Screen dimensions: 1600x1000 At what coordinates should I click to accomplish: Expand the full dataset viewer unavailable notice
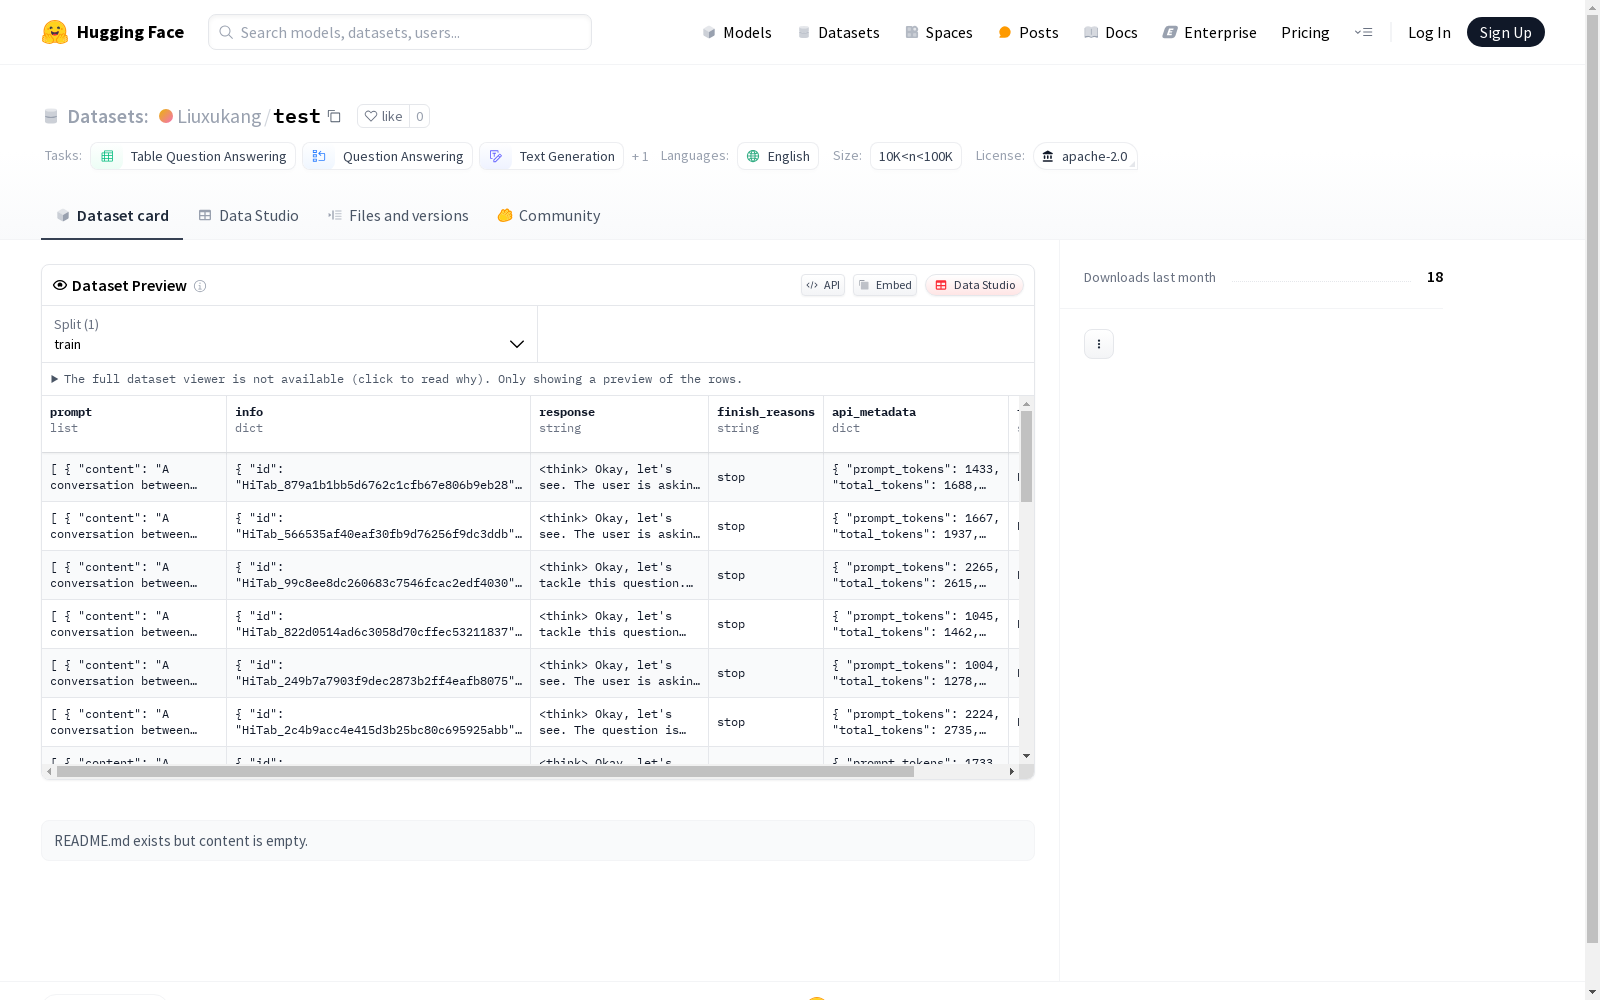tap(397, 379)
